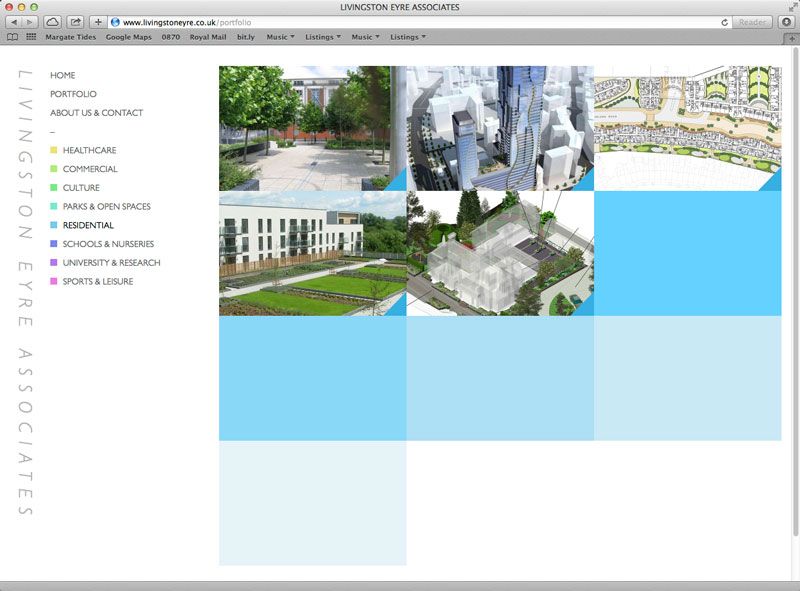Open the second Music bookmarks folder
The height and width of the screenshot is (591, 800).
click(365, 37)
